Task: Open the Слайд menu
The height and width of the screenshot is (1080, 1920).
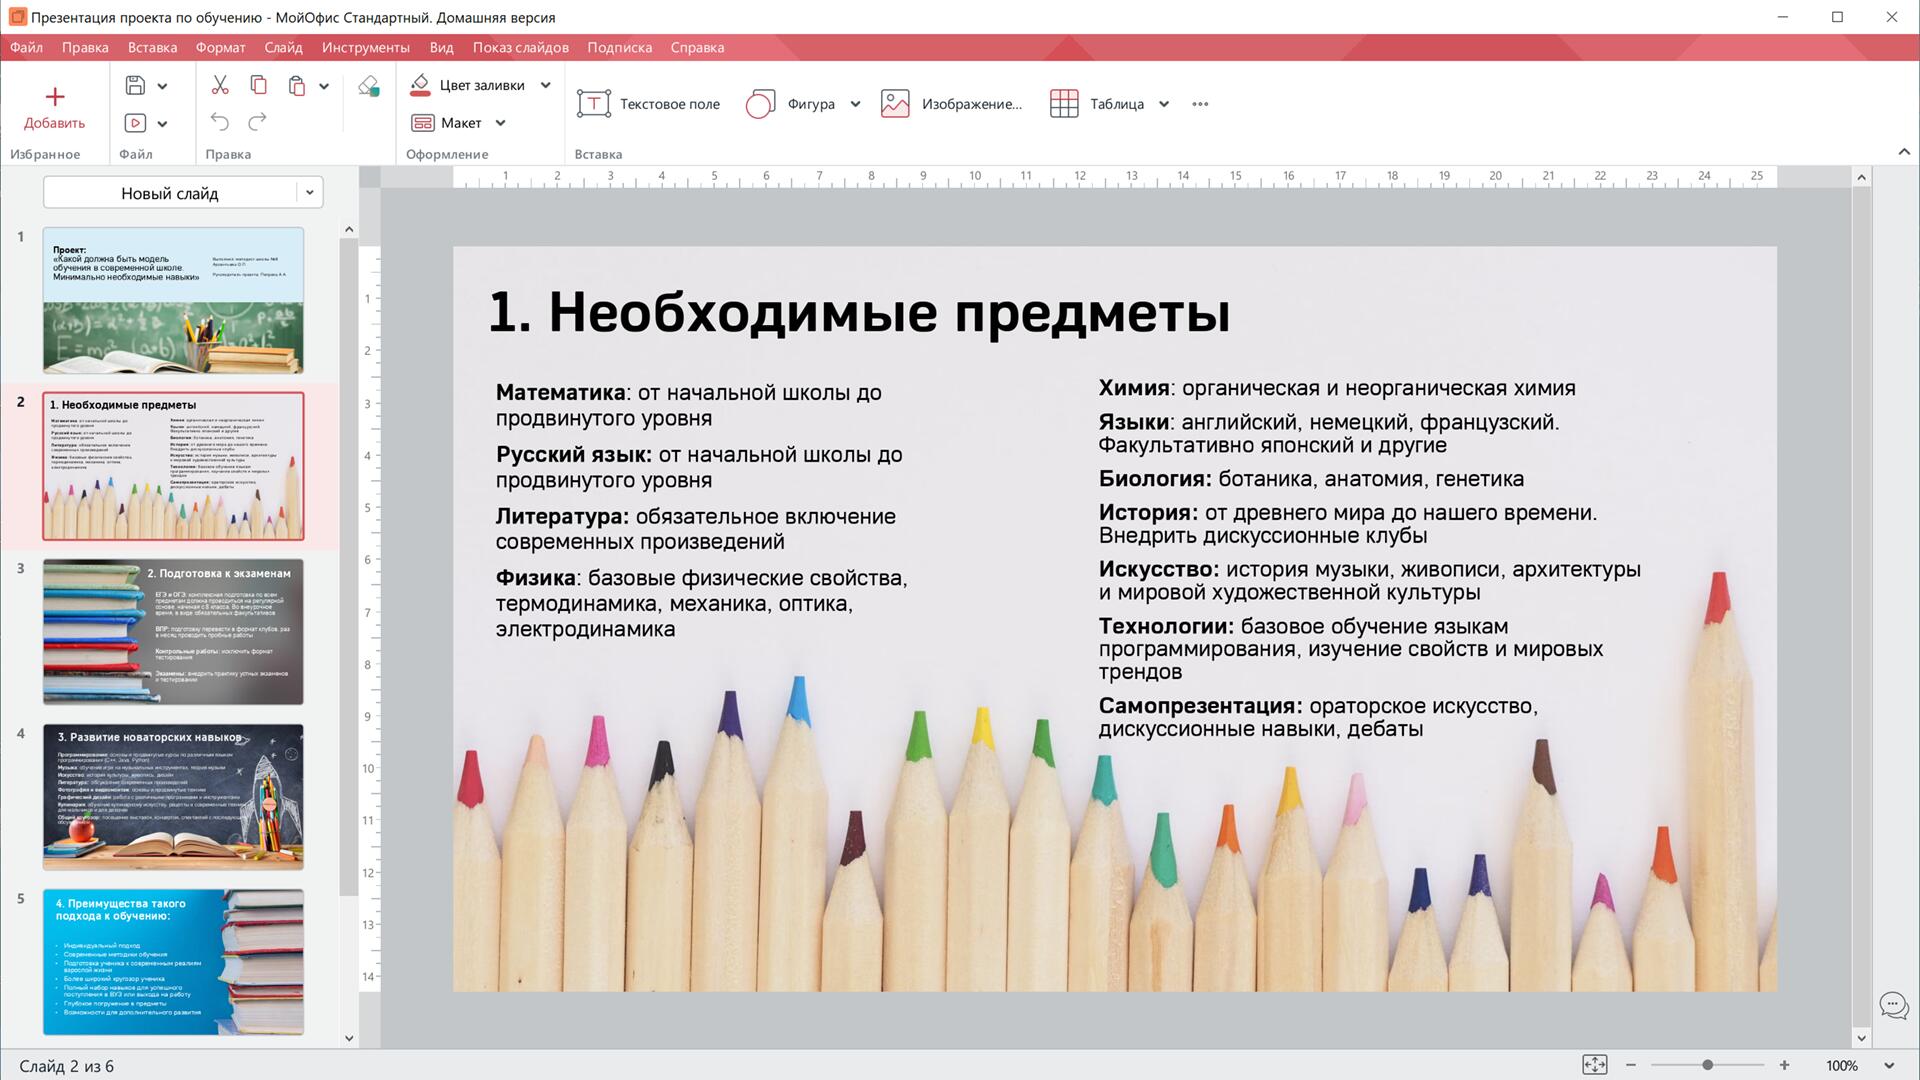Action: (283, 47)
